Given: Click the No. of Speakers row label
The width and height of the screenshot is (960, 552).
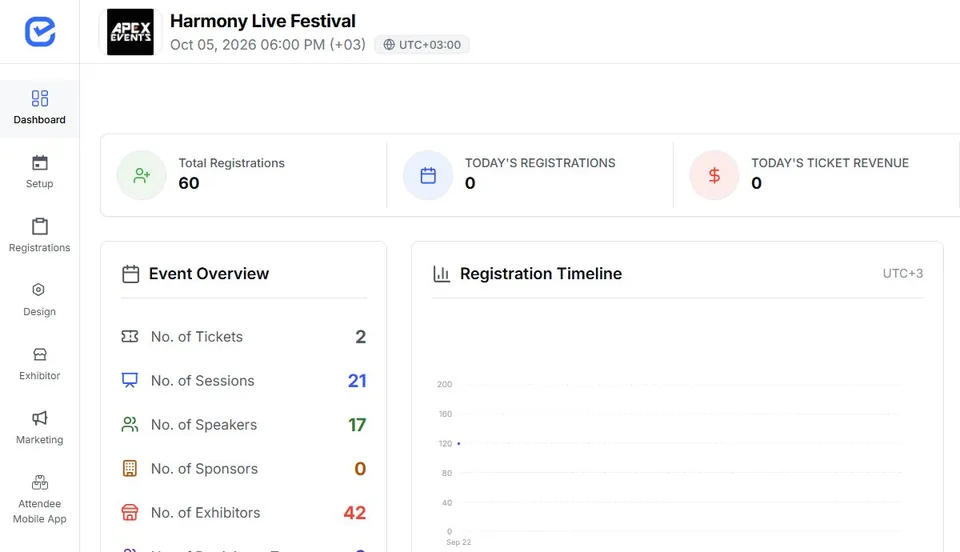Looking at the screenshot, I should point(204,425).
